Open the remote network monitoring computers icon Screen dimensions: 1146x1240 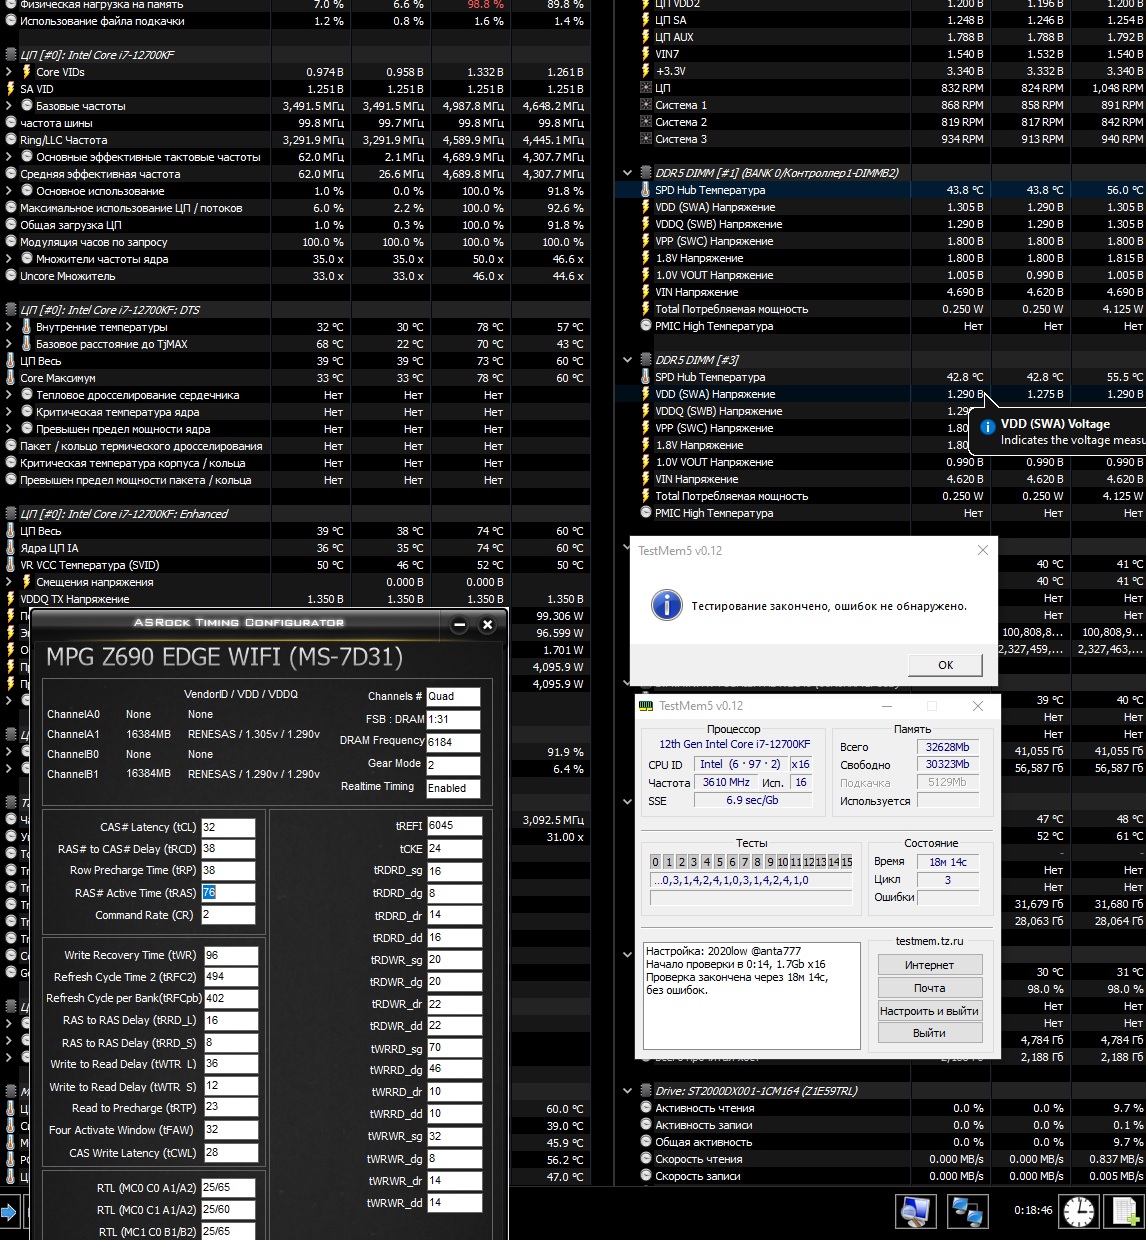pos(968,1211)
